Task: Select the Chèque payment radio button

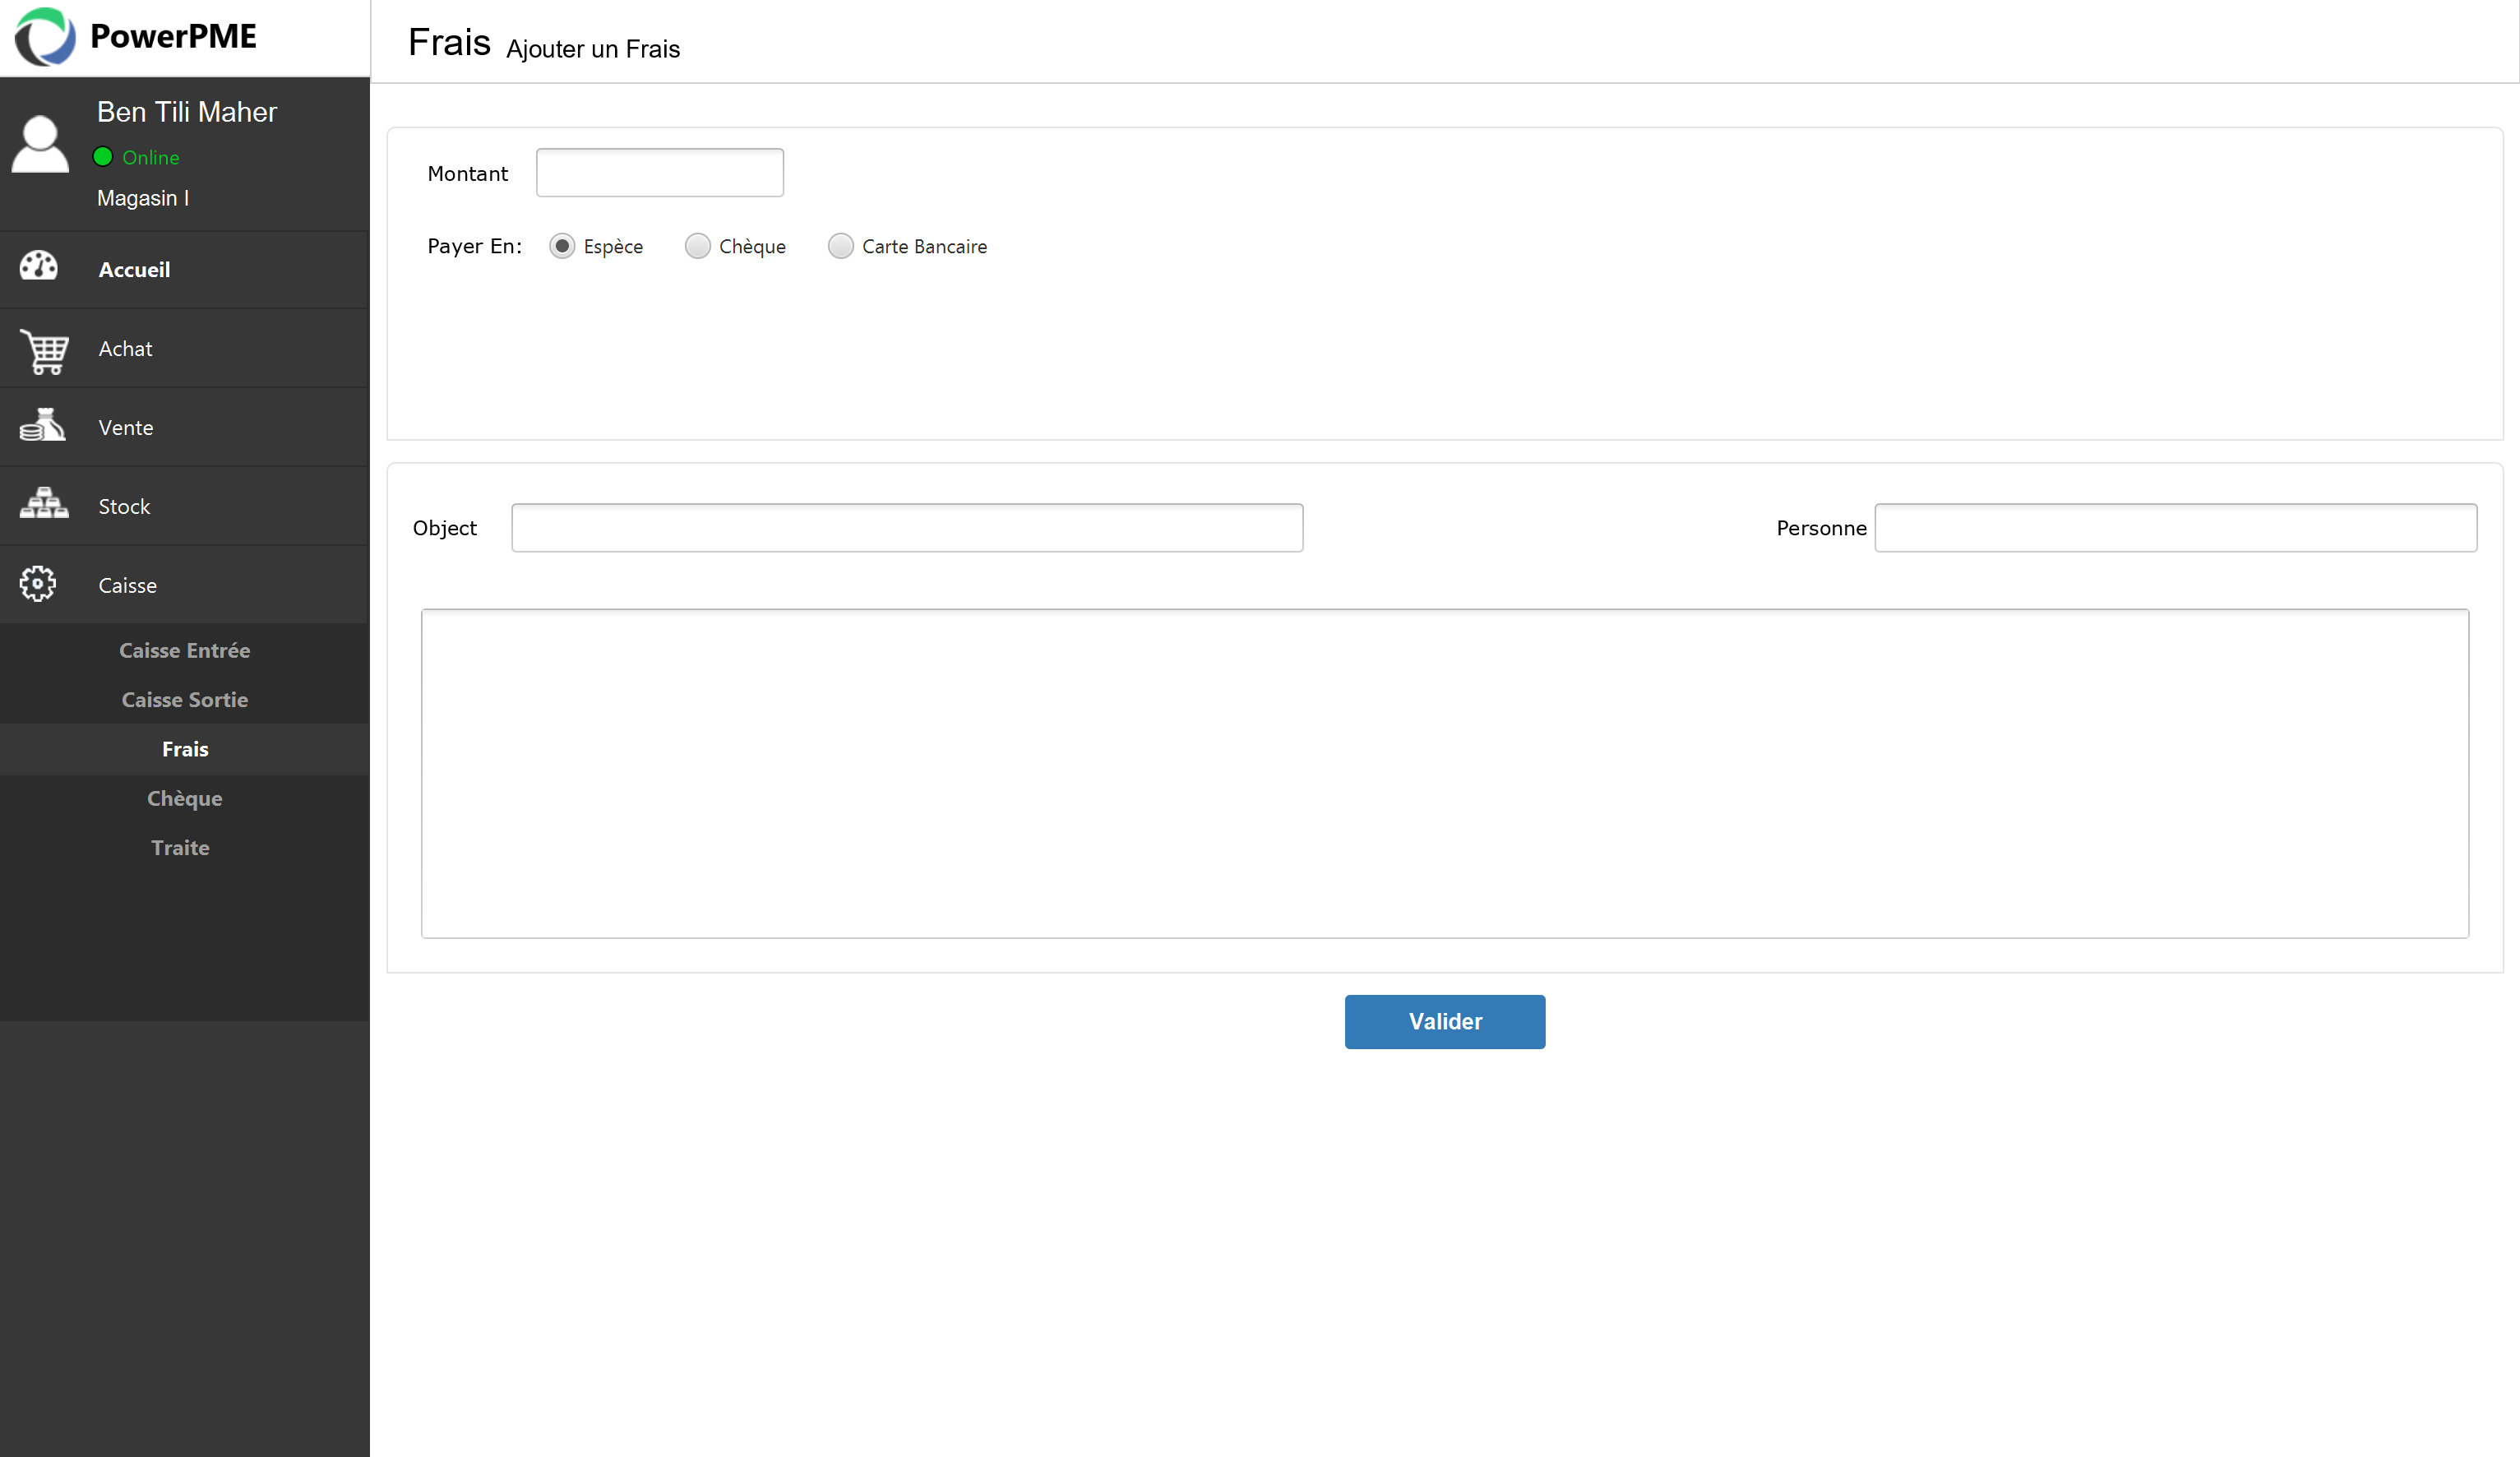Action: 697,246
